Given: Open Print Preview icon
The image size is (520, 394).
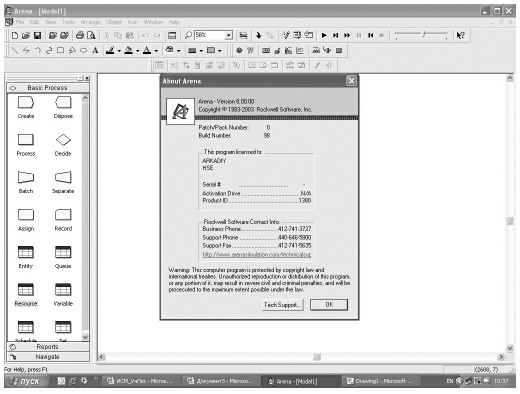Looking at the screenshot, I should click(x=91, y=35).
